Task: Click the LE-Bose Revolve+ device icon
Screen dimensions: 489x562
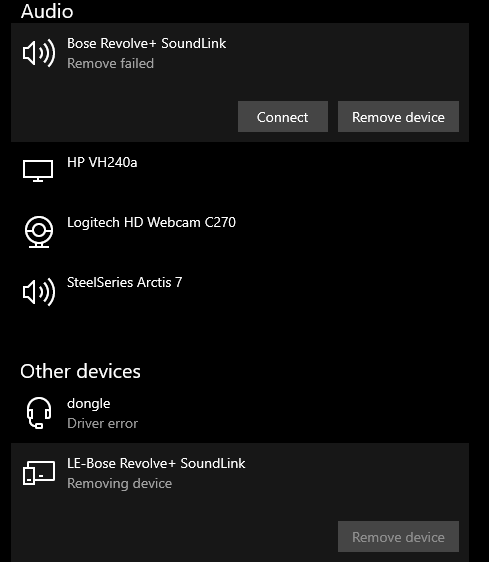Action: coord(39,473)
